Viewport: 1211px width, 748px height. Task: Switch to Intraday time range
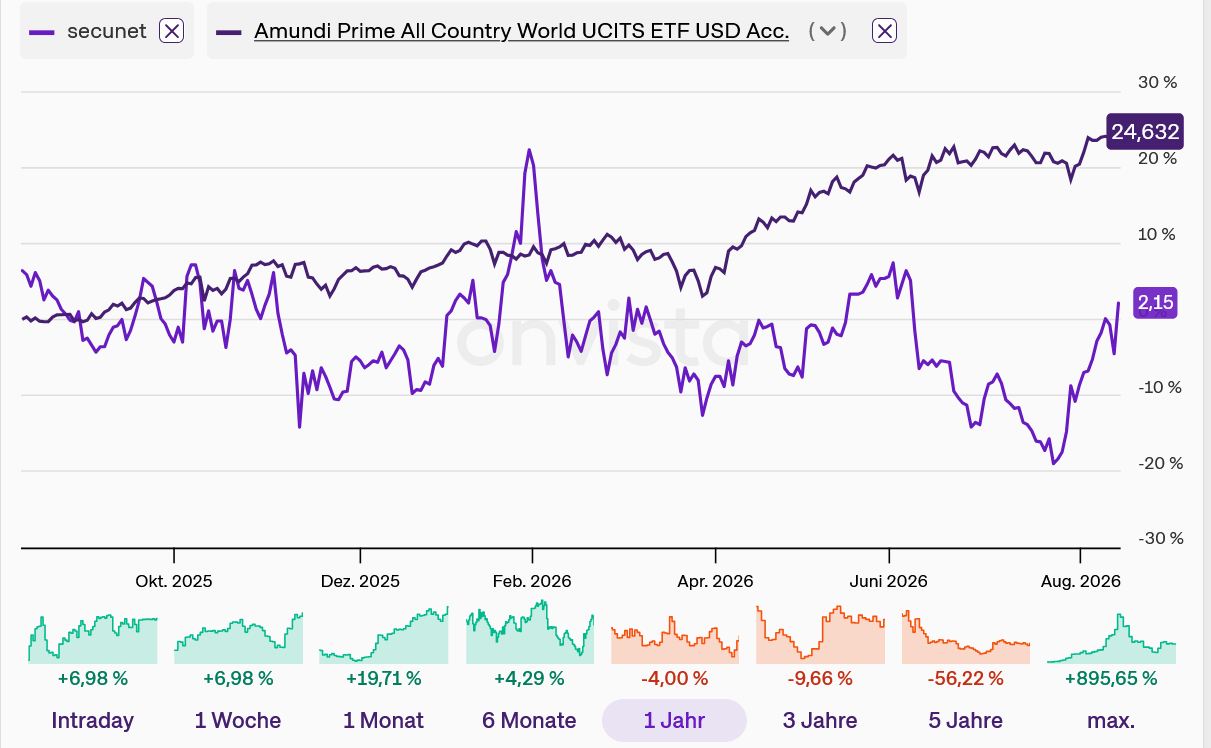point(92,720)
